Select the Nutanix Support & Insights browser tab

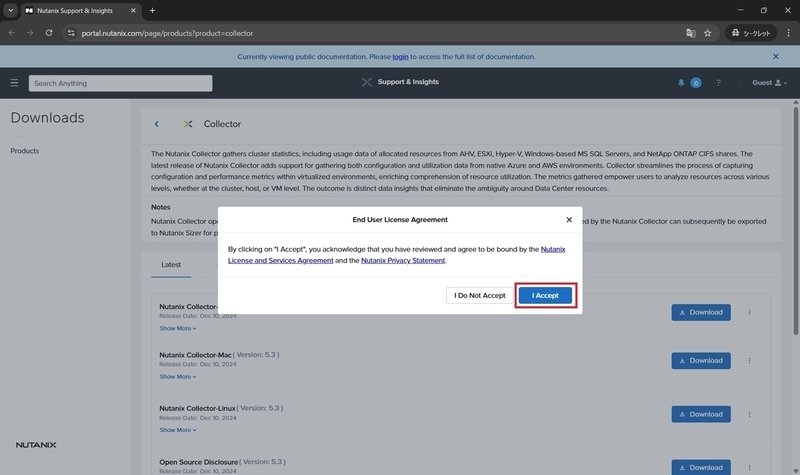80,10
